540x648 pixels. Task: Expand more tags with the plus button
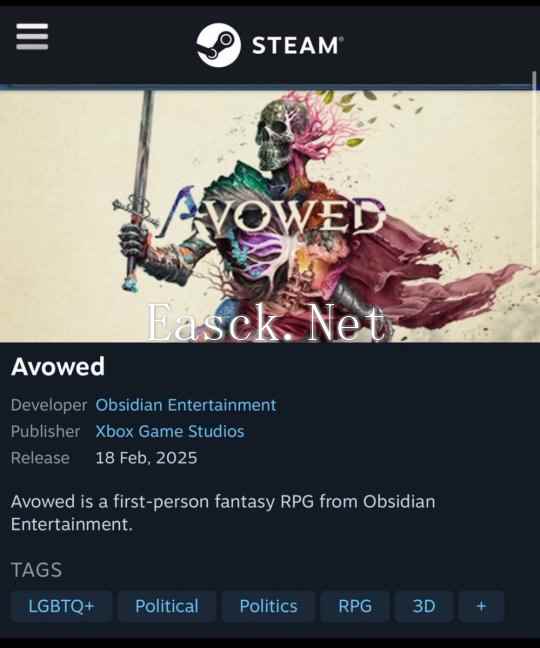coord(481,606)
